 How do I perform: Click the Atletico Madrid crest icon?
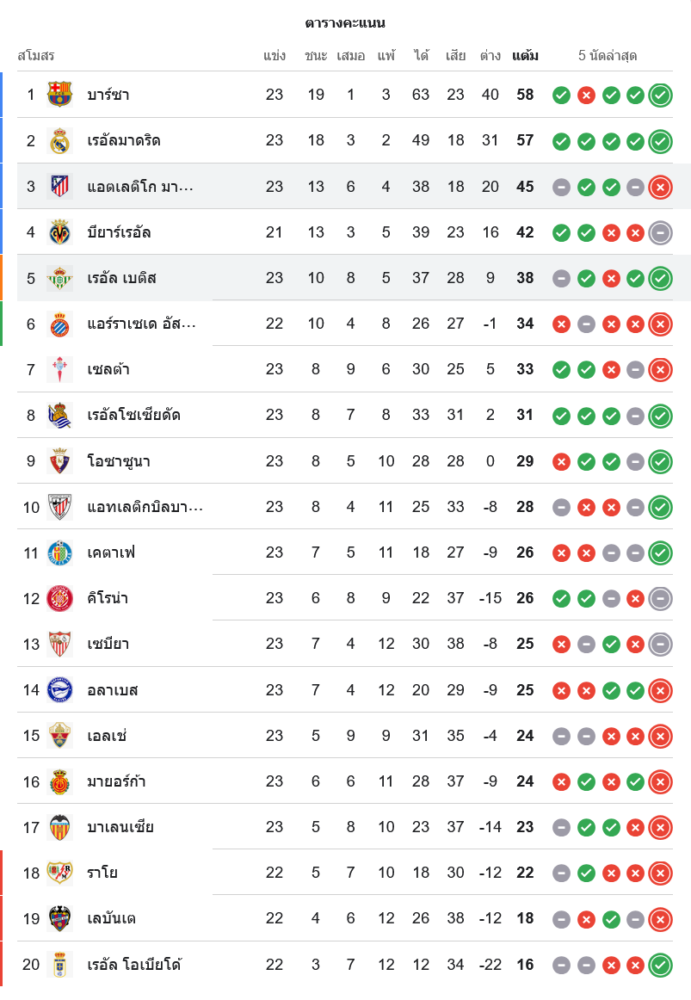click(60, 186)
